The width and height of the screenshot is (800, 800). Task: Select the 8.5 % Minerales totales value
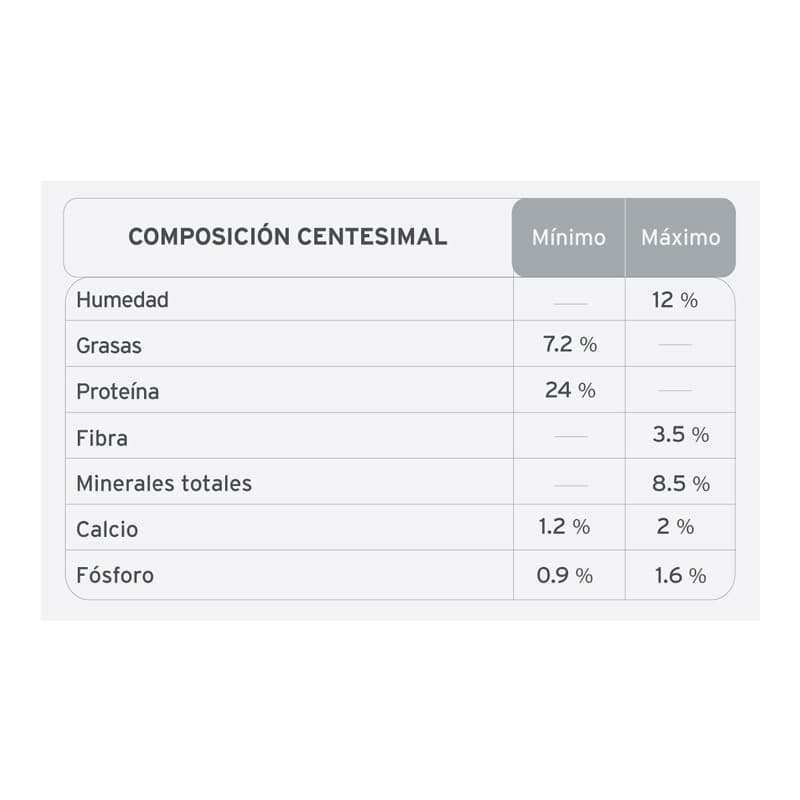pyautogui.click(x=680, y=484)
